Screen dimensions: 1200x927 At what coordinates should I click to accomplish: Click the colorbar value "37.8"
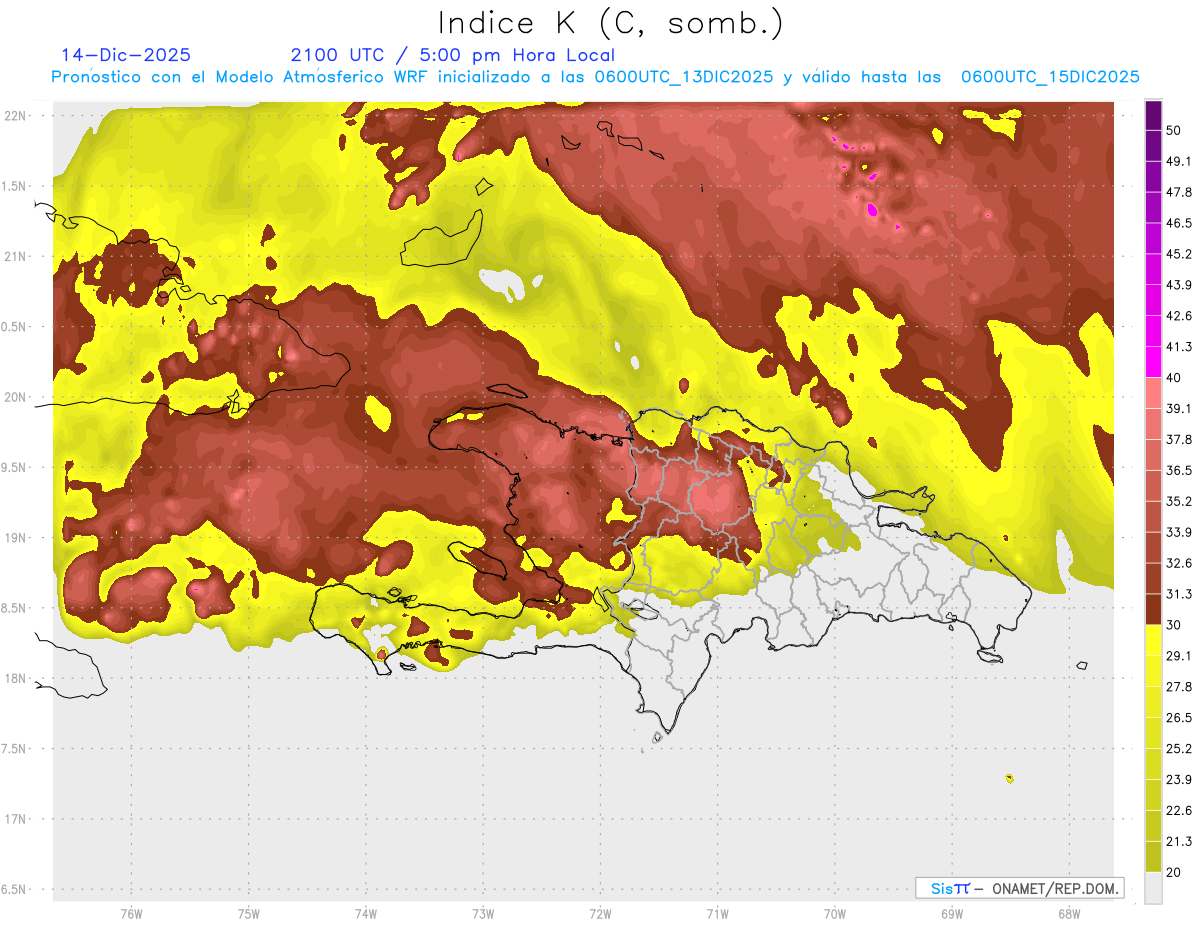1178,440
